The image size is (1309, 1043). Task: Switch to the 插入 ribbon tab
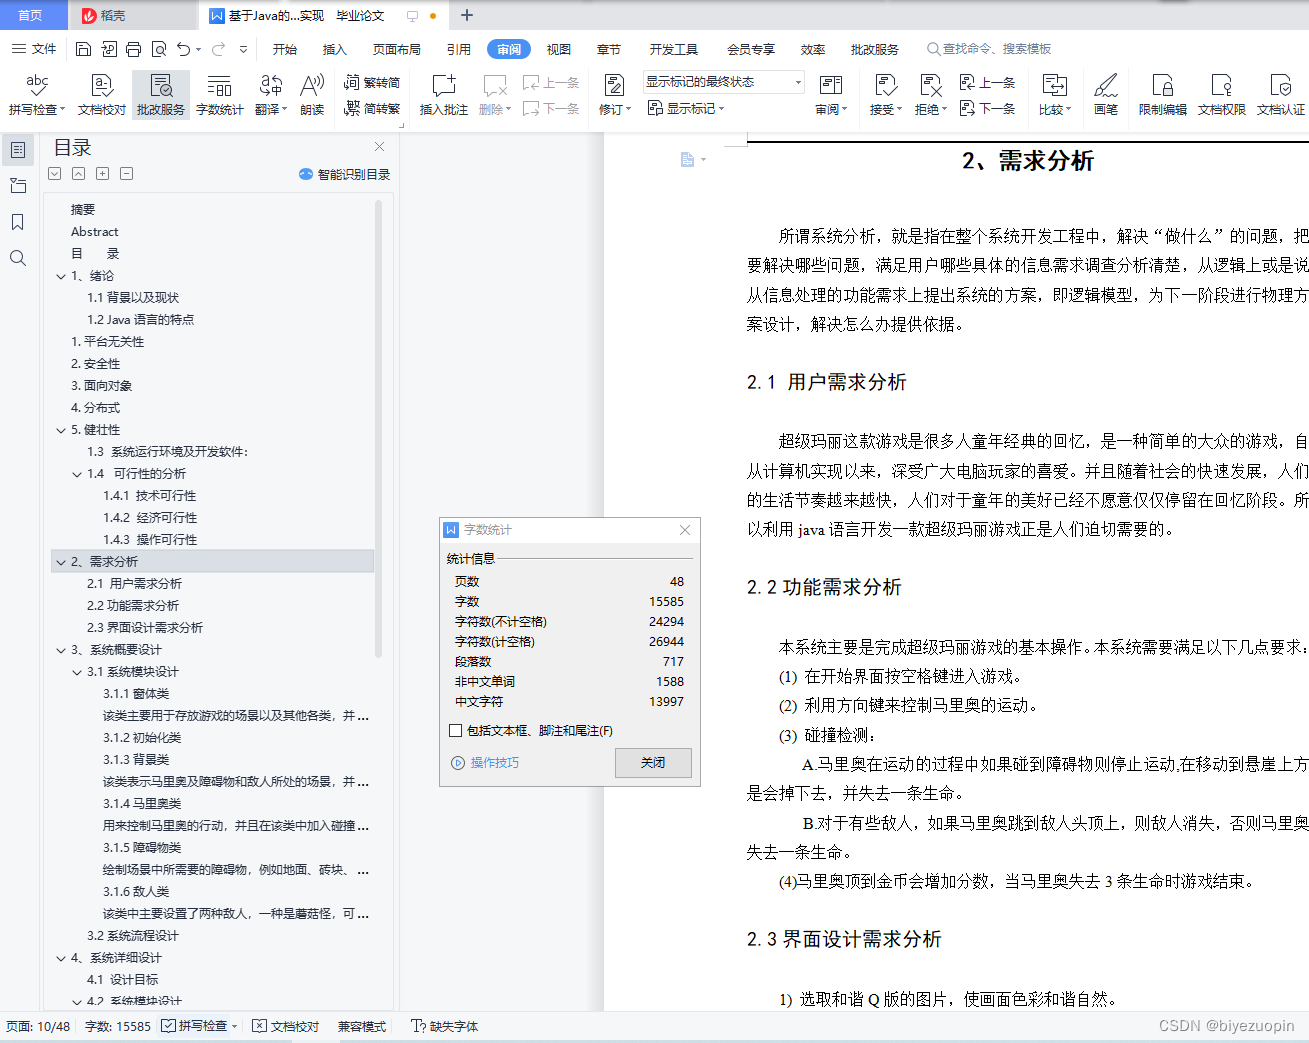coord(335,49)
